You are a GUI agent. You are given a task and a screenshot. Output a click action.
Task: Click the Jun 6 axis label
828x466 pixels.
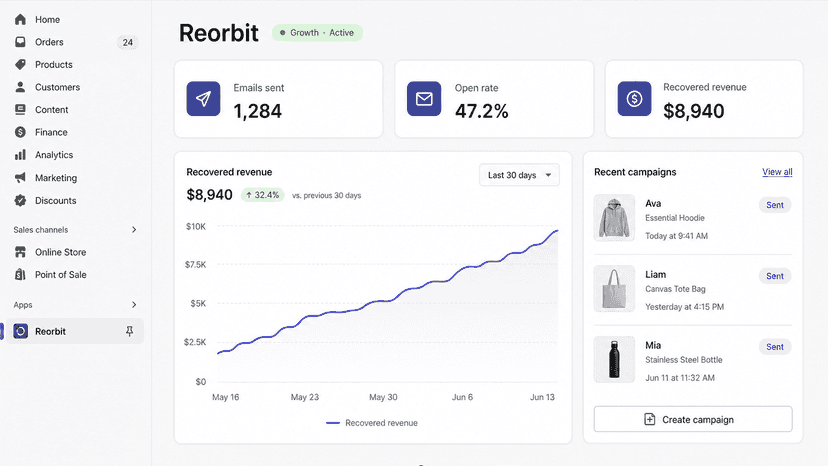pos(462,397)
